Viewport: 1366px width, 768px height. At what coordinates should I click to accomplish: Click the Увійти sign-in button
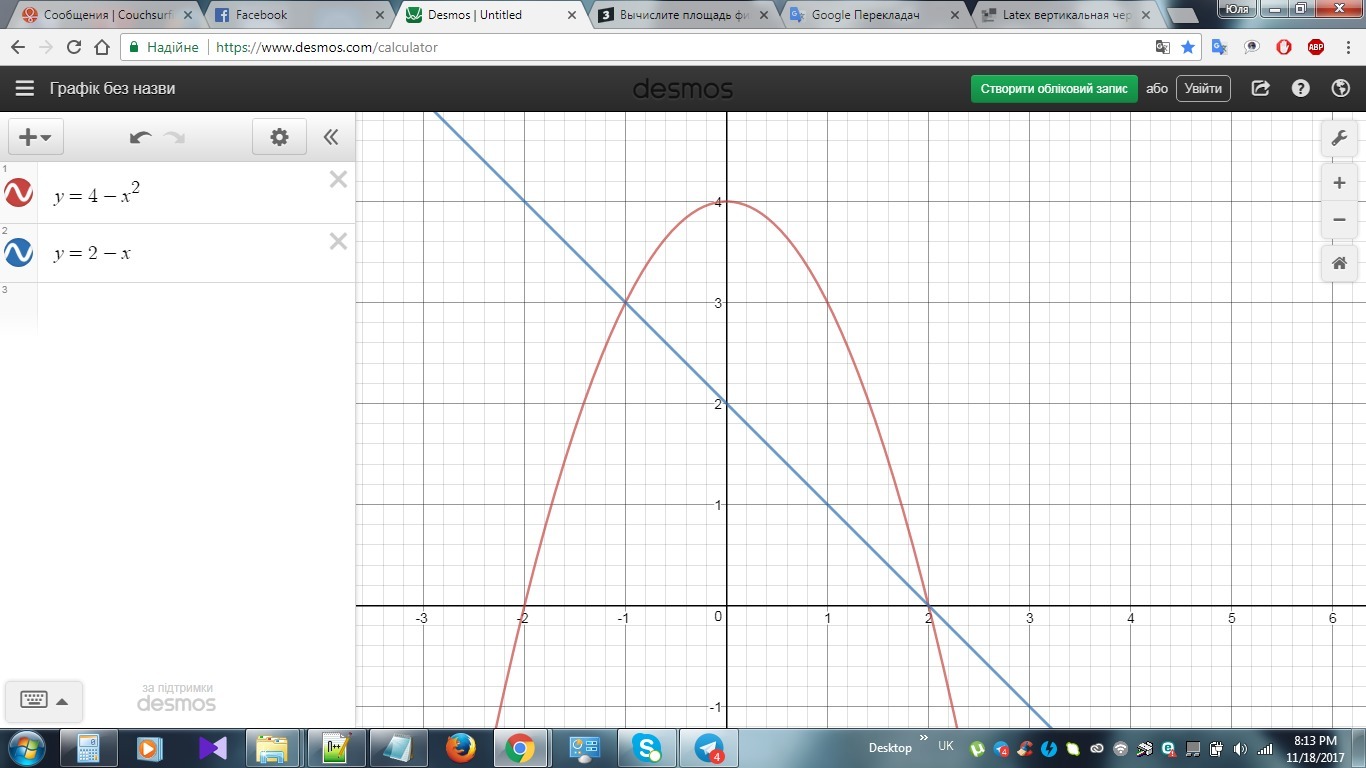(1203, 88)
